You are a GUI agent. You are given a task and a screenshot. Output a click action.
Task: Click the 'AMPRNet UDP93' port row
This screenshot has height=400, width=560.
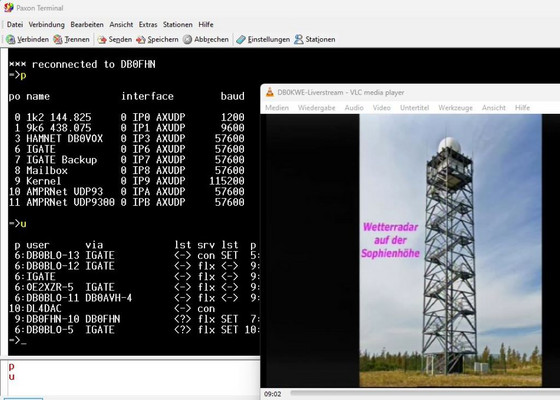tap(127, 192)
